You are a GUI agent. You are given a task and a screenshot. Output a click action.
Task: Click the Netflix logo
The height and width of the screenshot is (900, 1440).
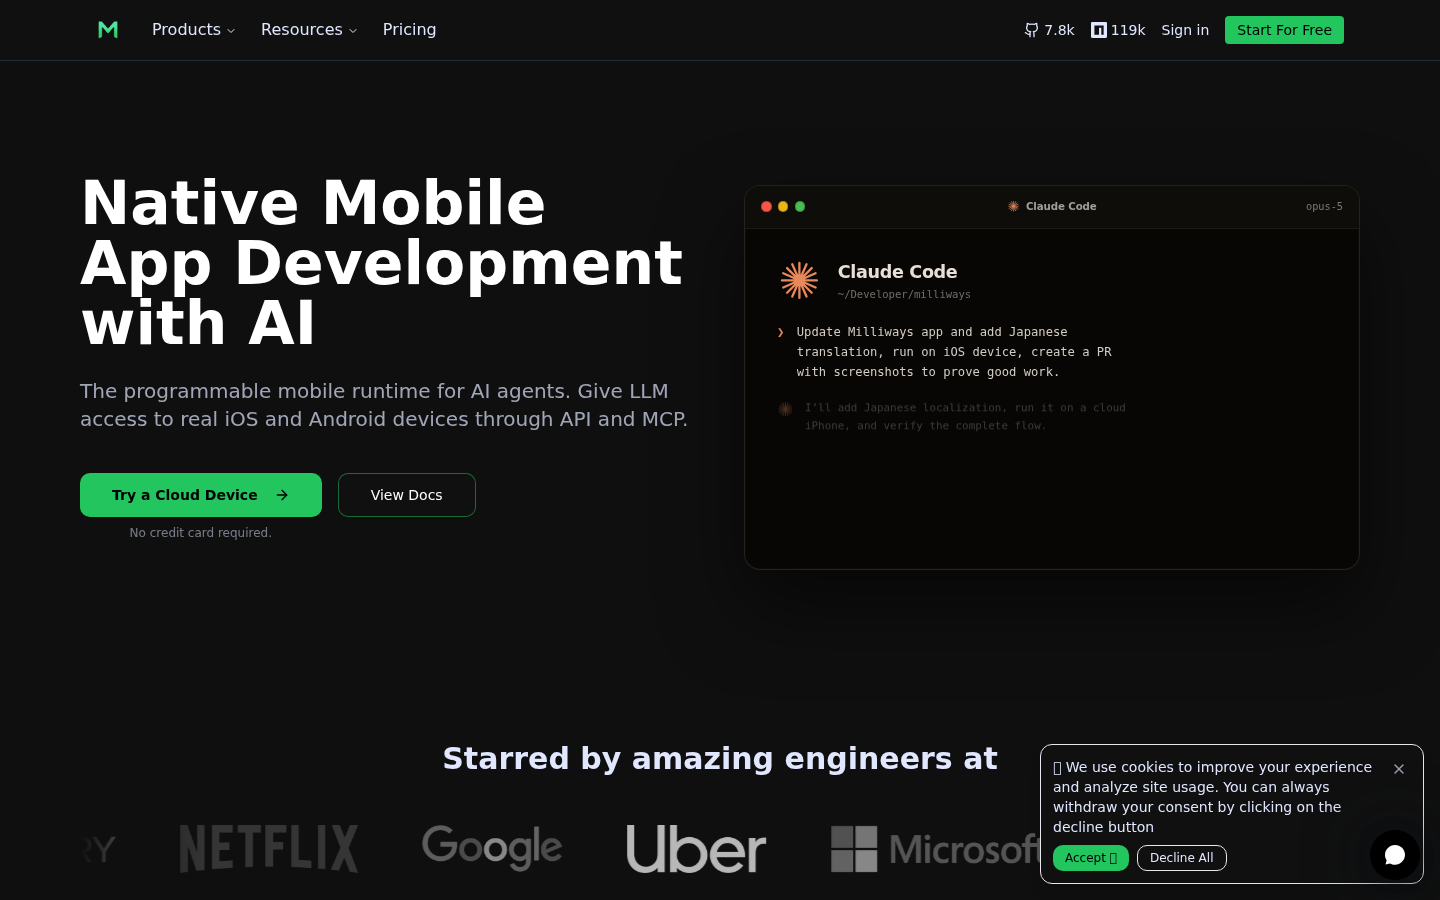(x=268, y=849)
